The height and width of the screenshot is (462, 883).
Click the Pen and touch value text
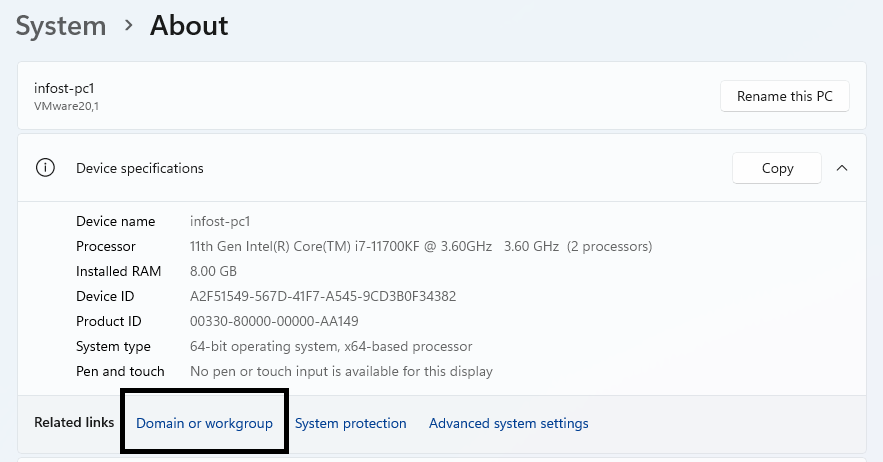341,371
